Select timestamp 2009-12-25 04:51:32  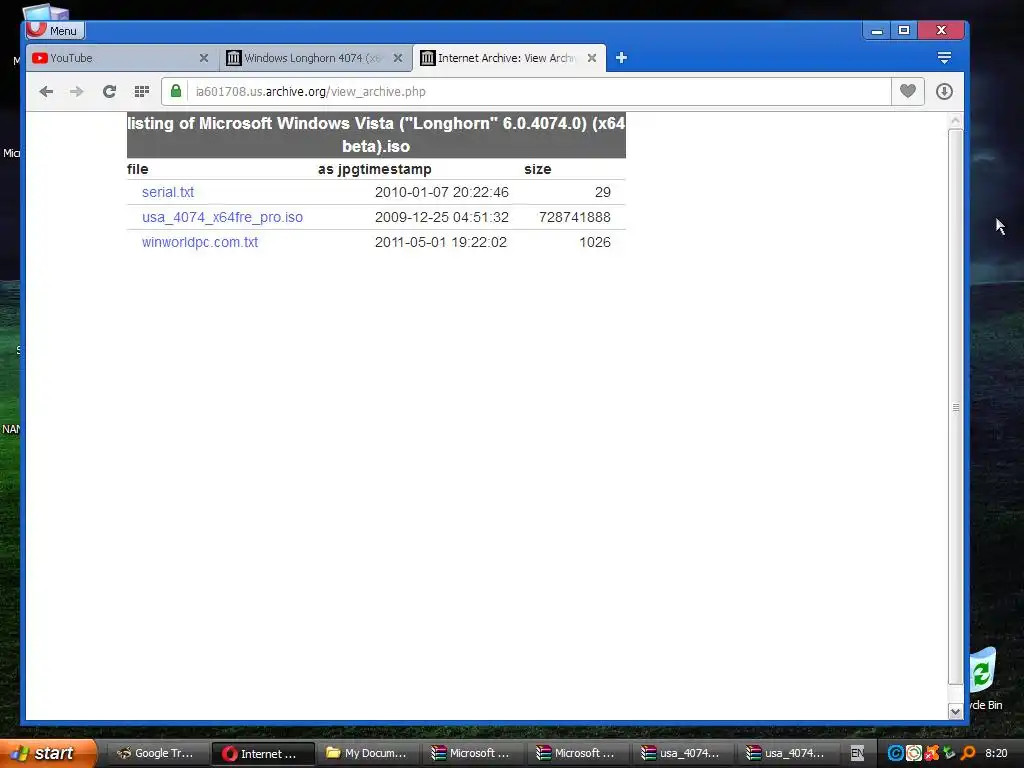point(441,217)
